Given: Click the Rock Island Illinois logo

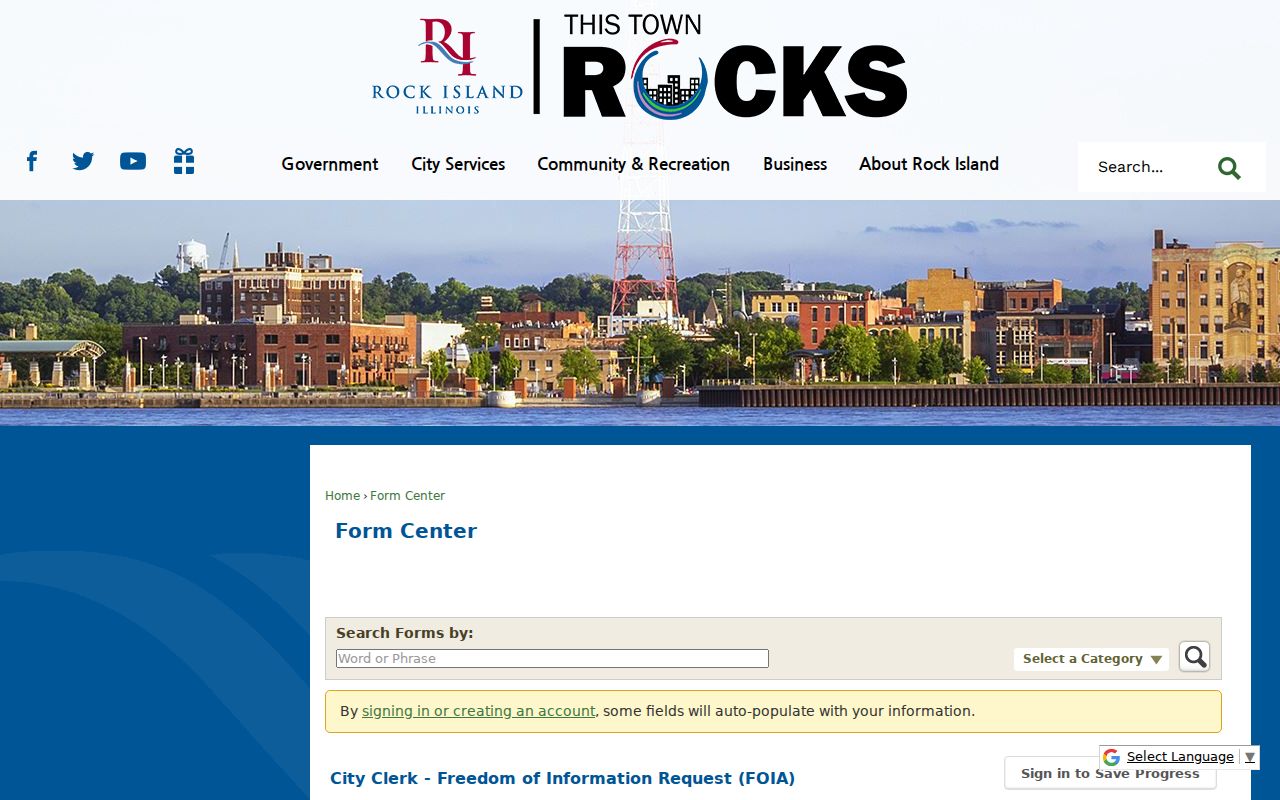Looking at the screenshot, I should (447, 66).
